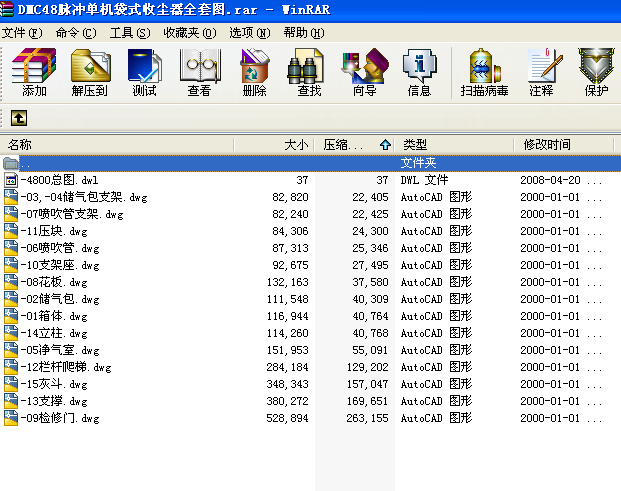621x491 pixels.
Task: Open the 帮助(H) menu
Action: 304,32
